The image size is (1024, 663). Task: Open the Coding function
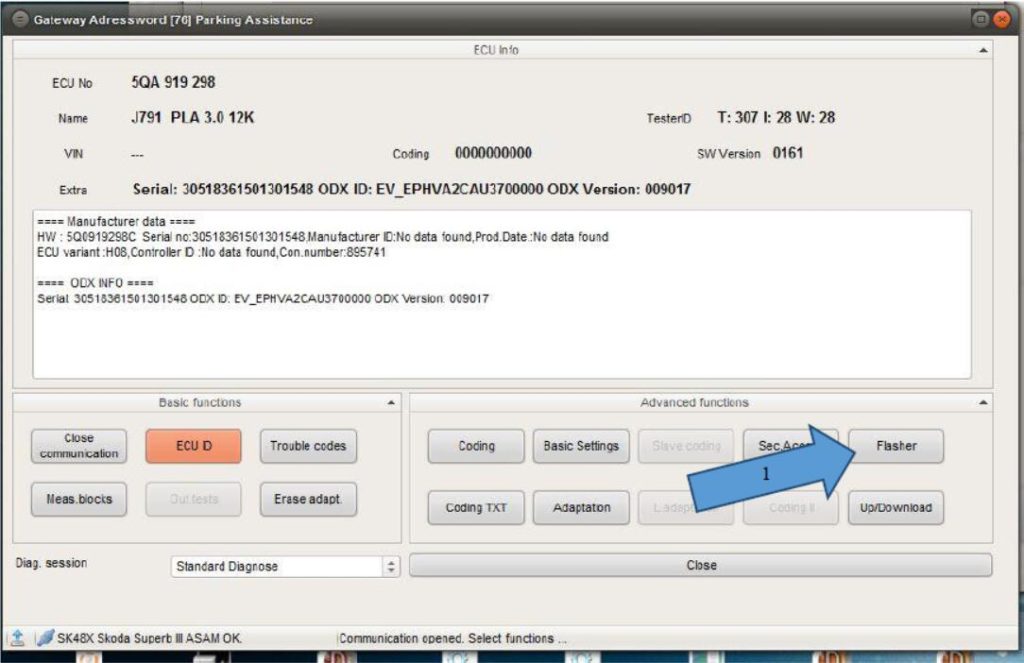click(475, 446)
